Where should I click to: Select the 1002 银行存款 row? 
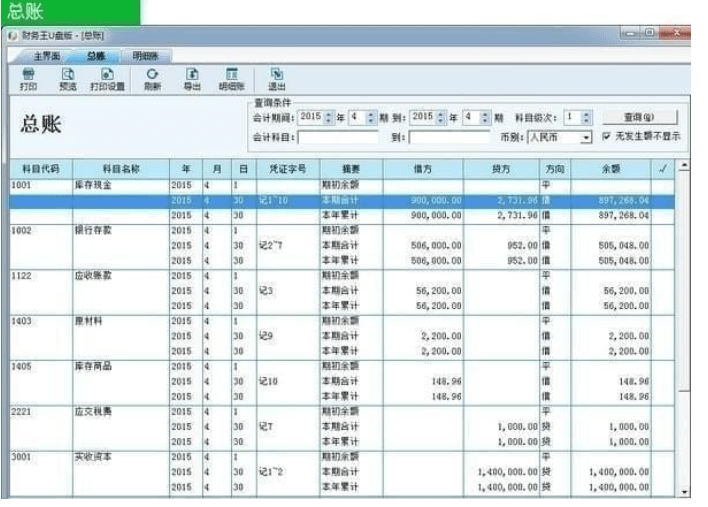point(342,230)
